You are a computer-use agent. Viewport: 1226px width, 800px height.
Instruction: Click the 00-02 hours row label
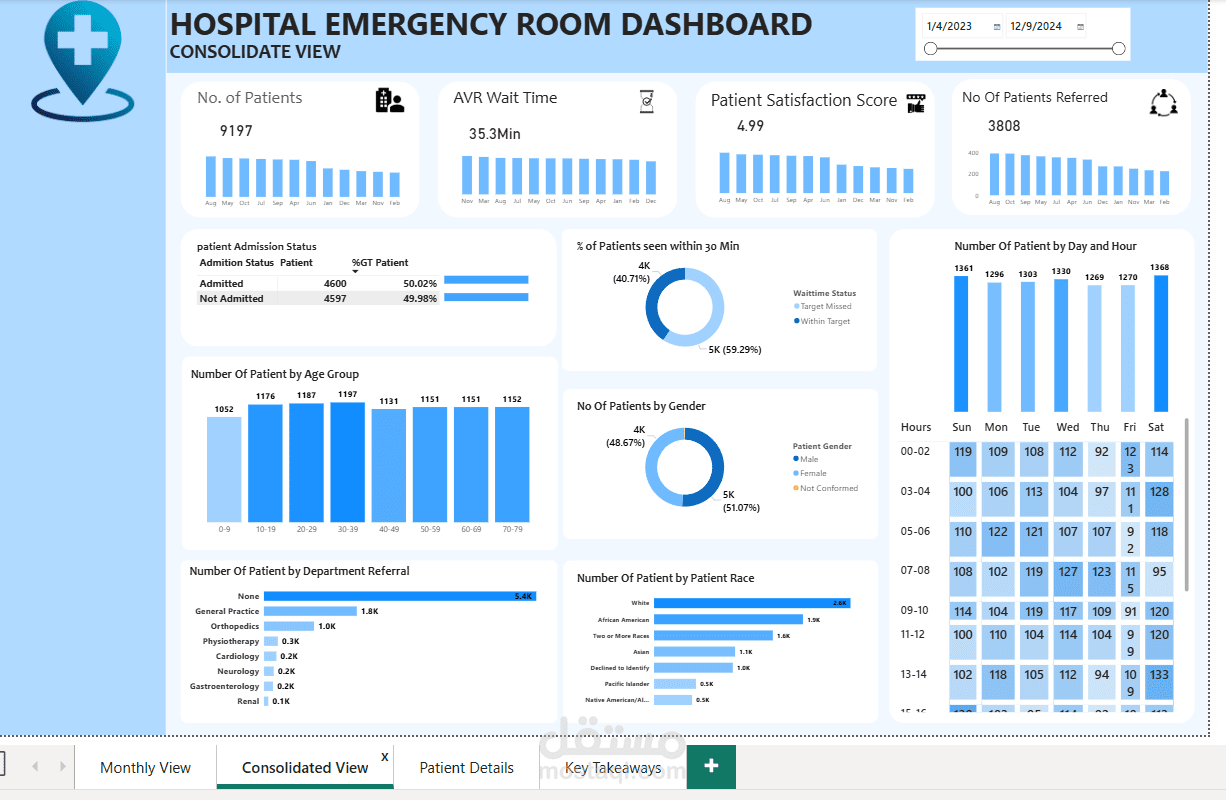tap(915, 451)
